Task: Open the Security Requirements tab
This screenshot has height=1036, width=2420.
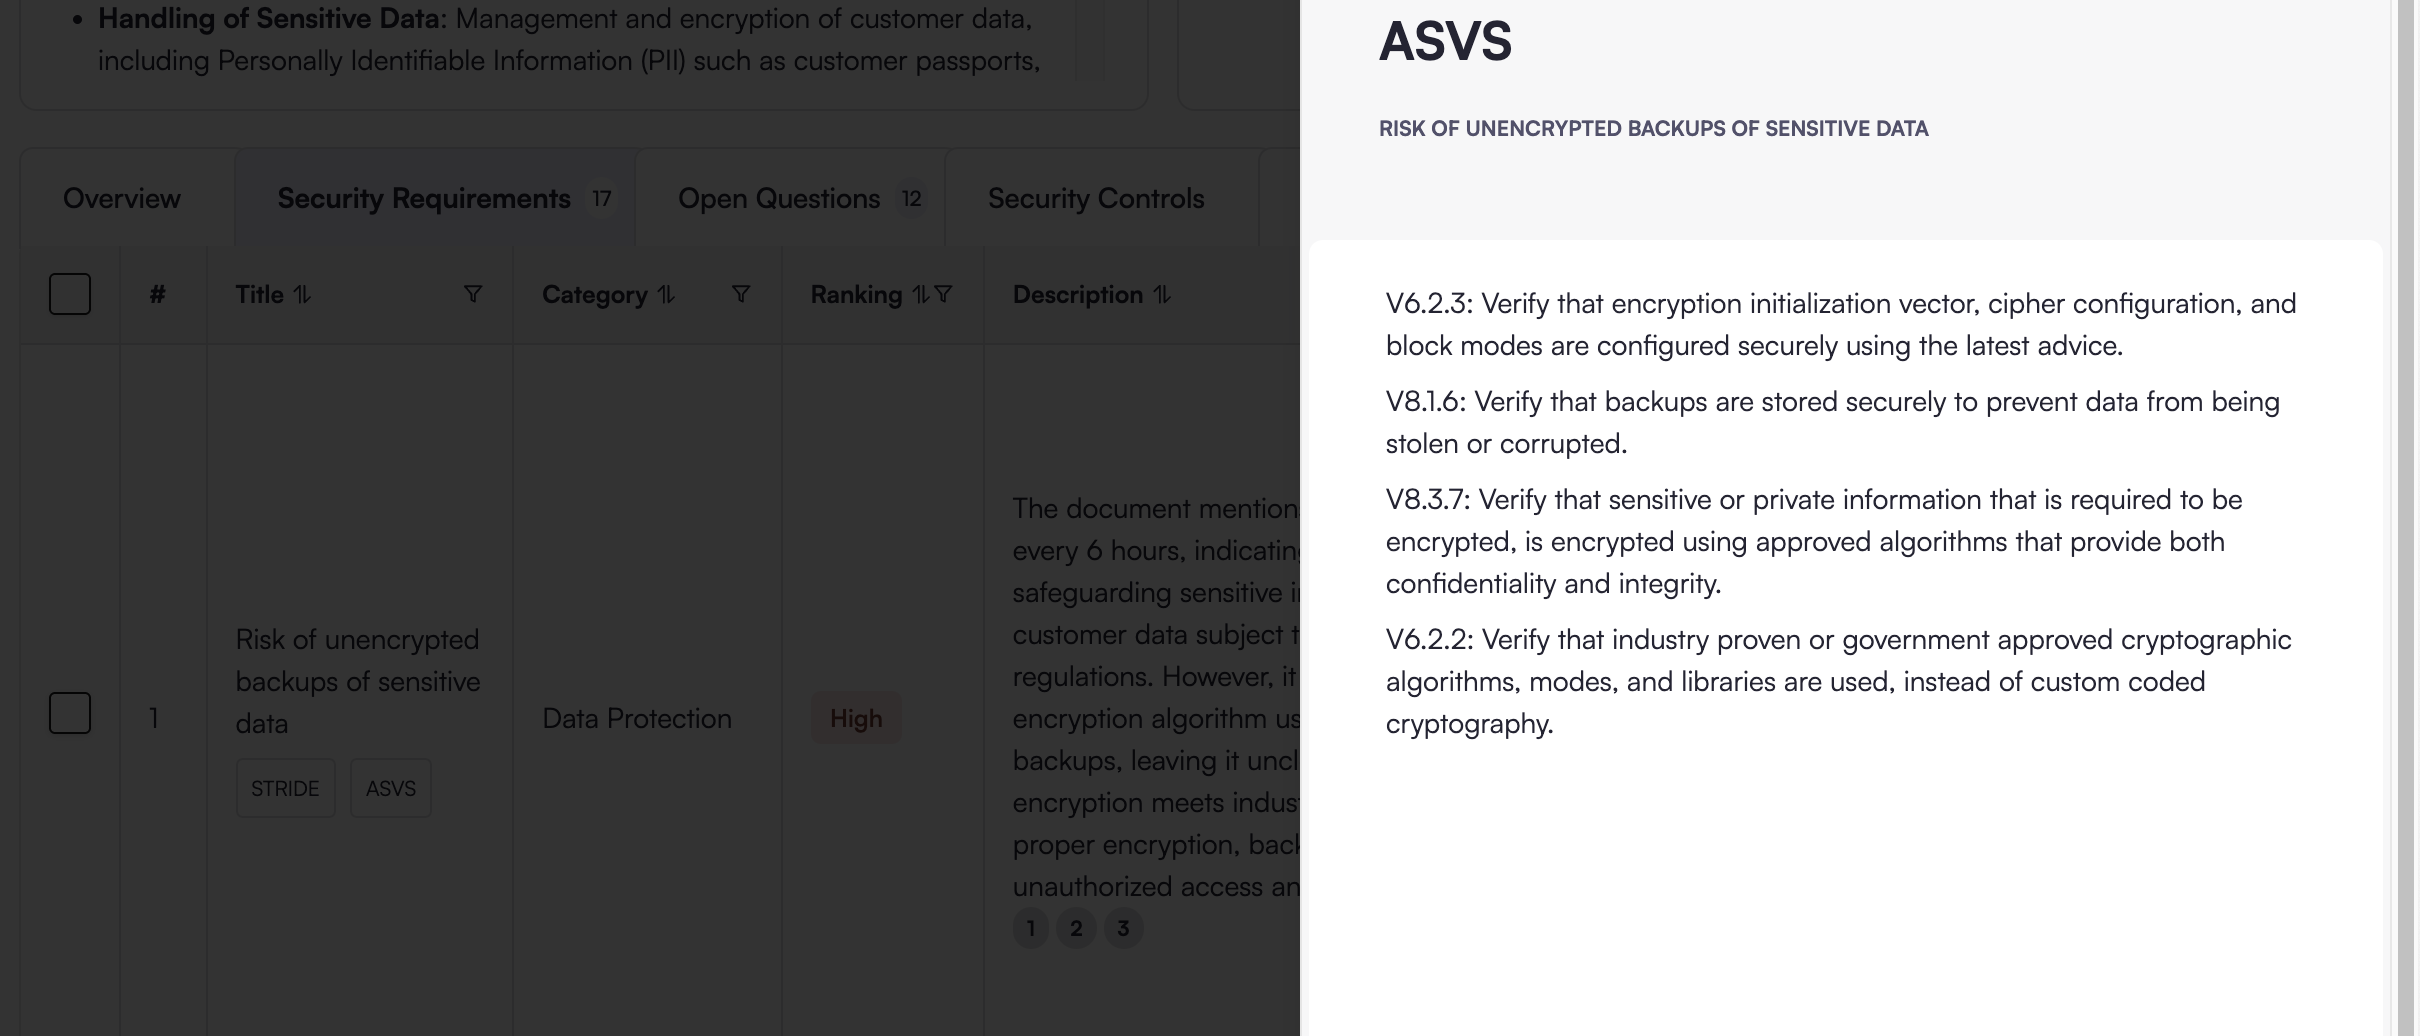Action: [424, 198]
